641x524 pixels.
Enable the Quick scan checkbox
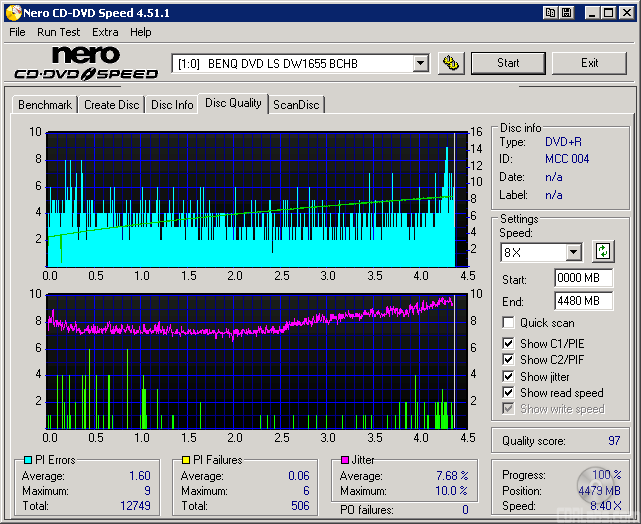click(509, 323)
